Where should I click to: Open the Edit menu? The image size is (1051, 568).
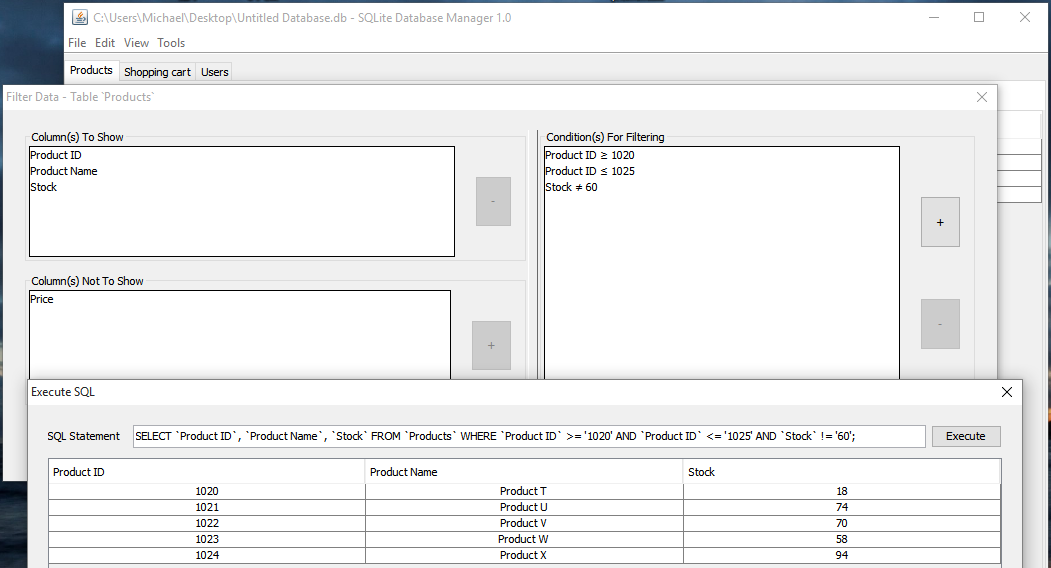(105, 43)
